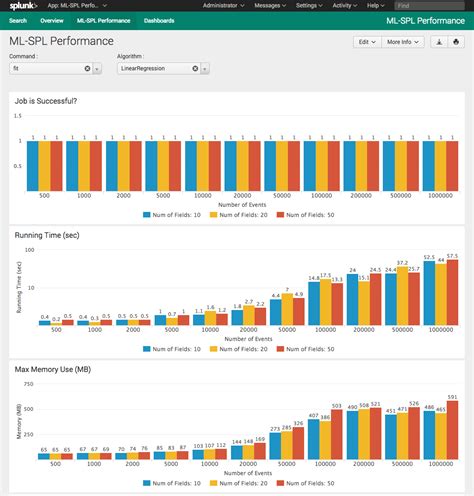Clear the Command field value 'fit'
The width and height of the screenshot is (474, 496).
point(87,68)
